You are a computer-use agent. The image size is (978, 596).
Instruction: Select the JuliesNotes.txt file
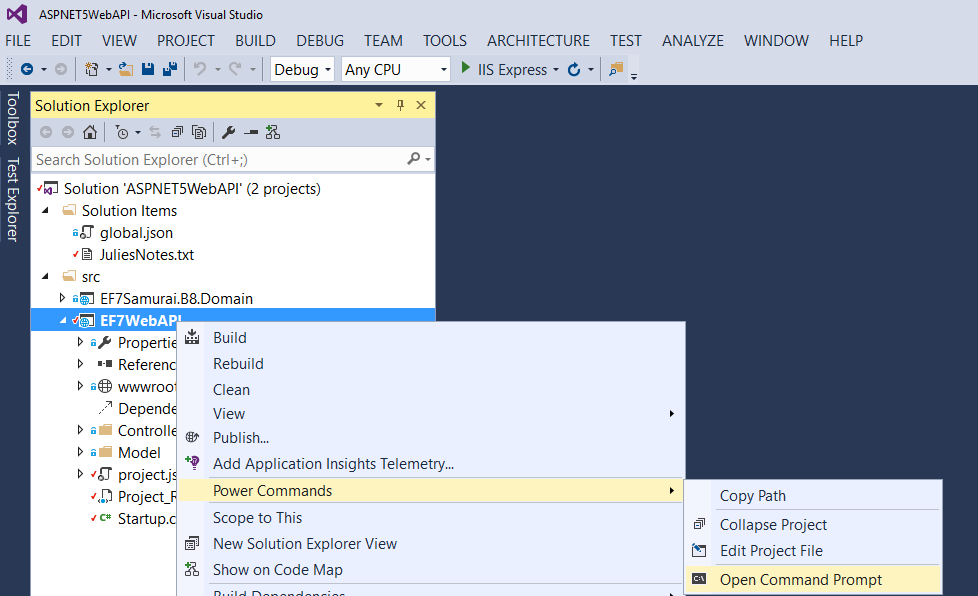point(146,255)
